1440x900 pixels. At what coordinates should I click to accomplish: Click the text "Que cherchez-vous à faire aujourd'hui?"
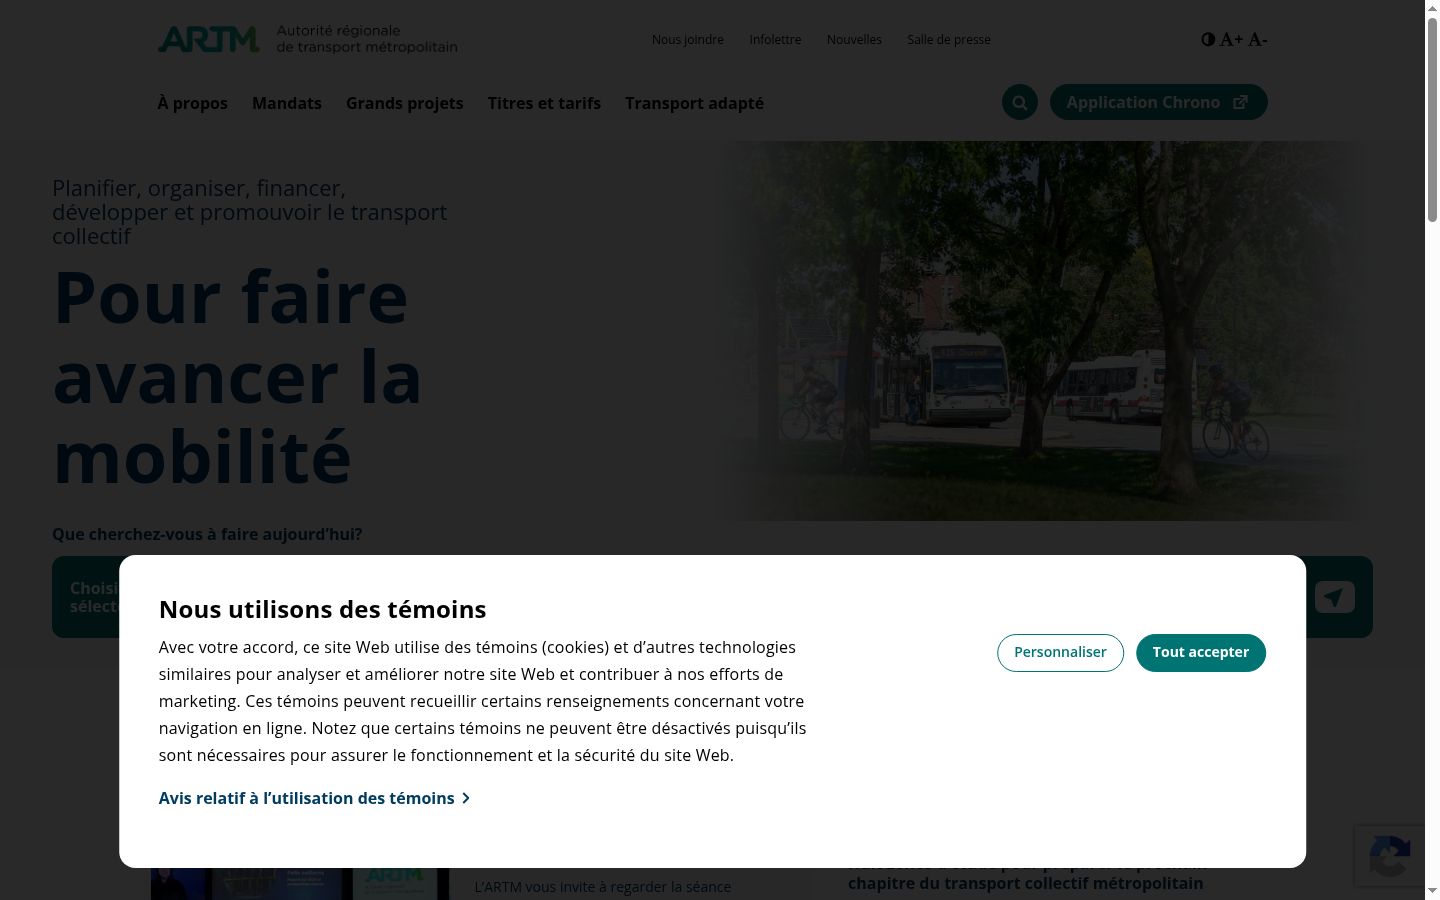coord(207,534)
